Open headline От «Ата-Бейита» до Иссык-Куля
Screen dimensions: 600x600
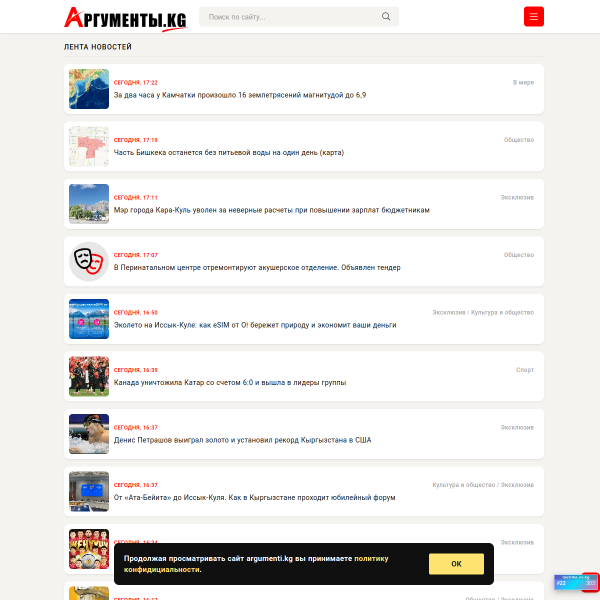pos(254,497)
